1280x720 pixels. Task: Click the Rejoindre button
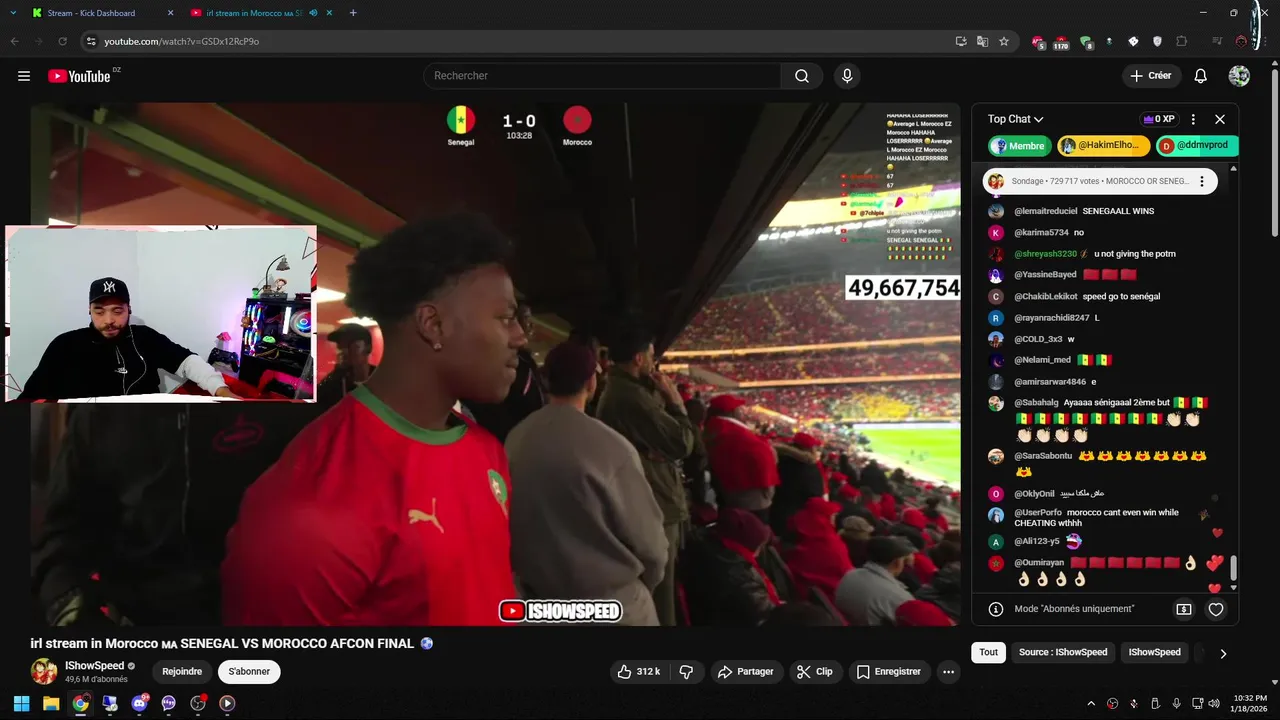(x=182, y=672)
